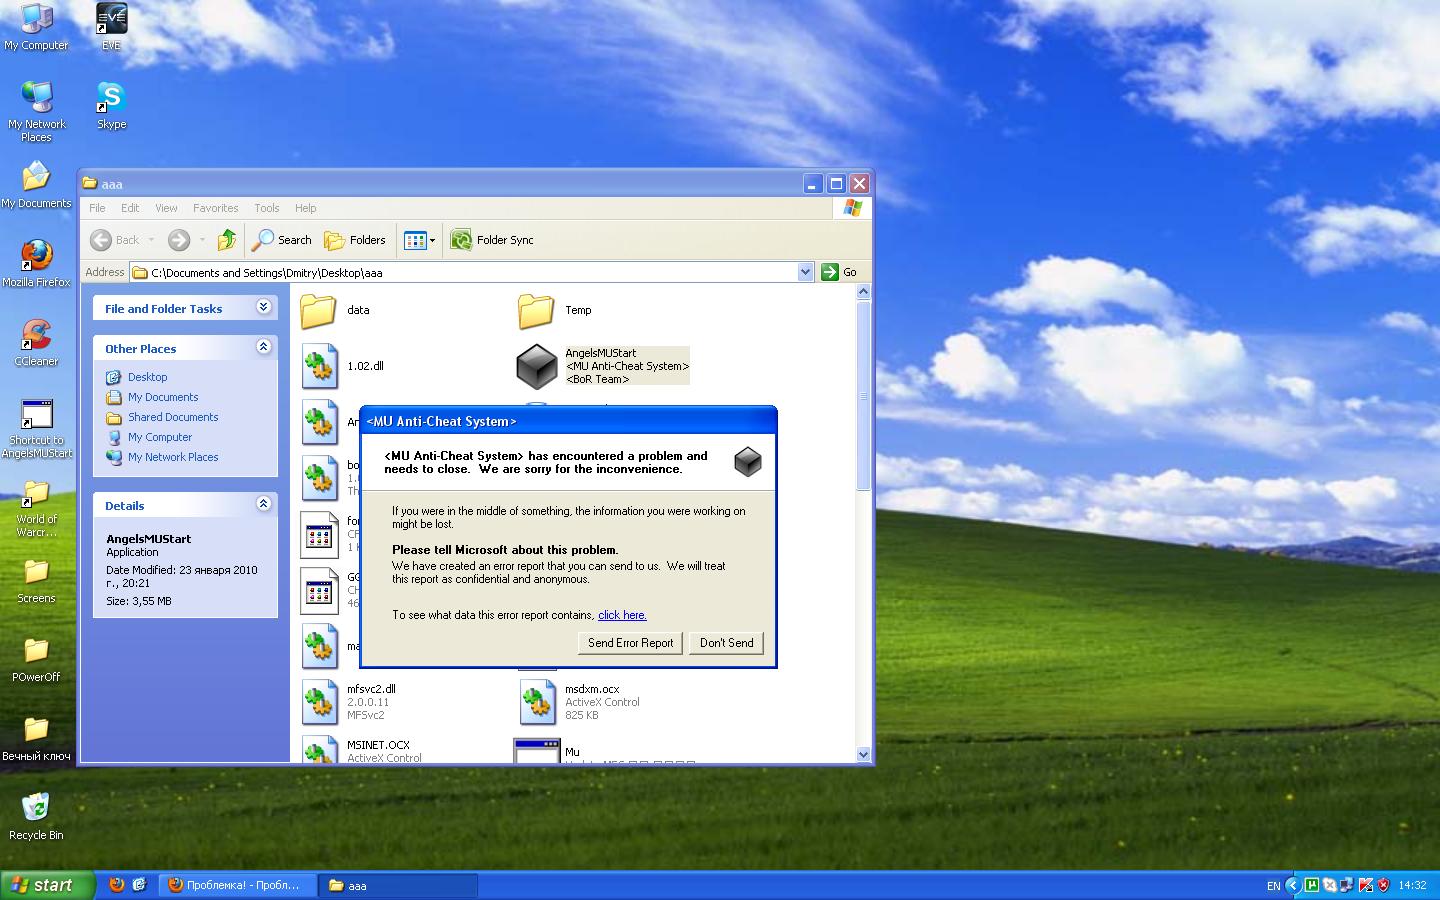This screenshot has width=1440, height=900.
Task: Open My Computer desktop icon
Action: point(36,27)
